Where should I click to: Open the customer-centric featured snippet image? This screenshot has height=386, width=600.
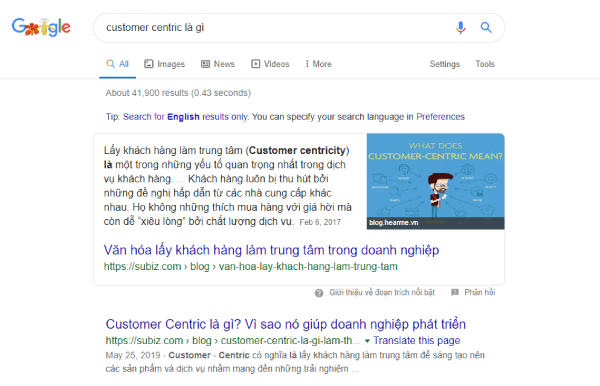(x=435, y=181)
